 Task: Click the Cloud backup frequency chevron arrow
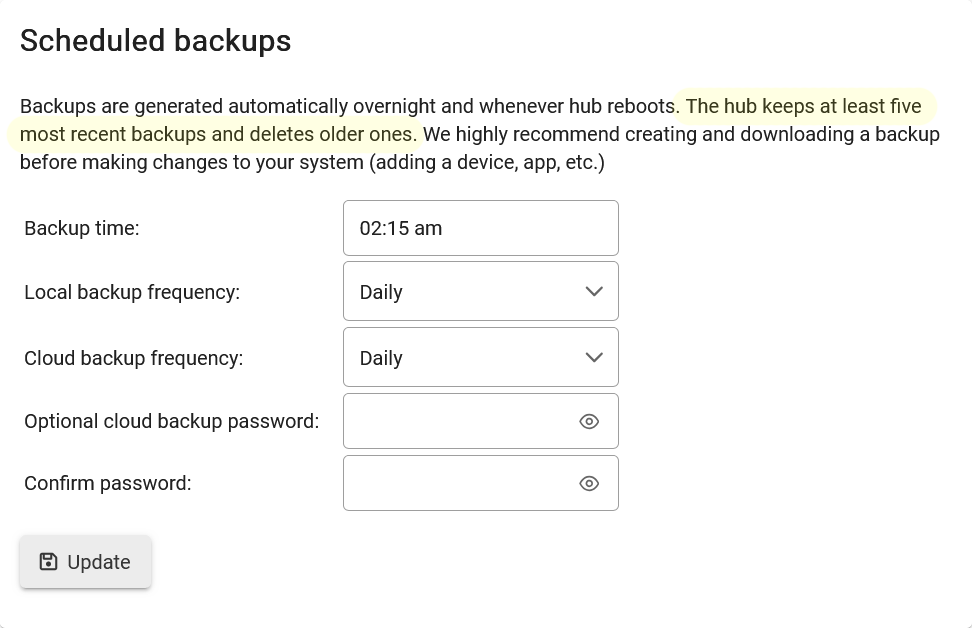(594, 358)
